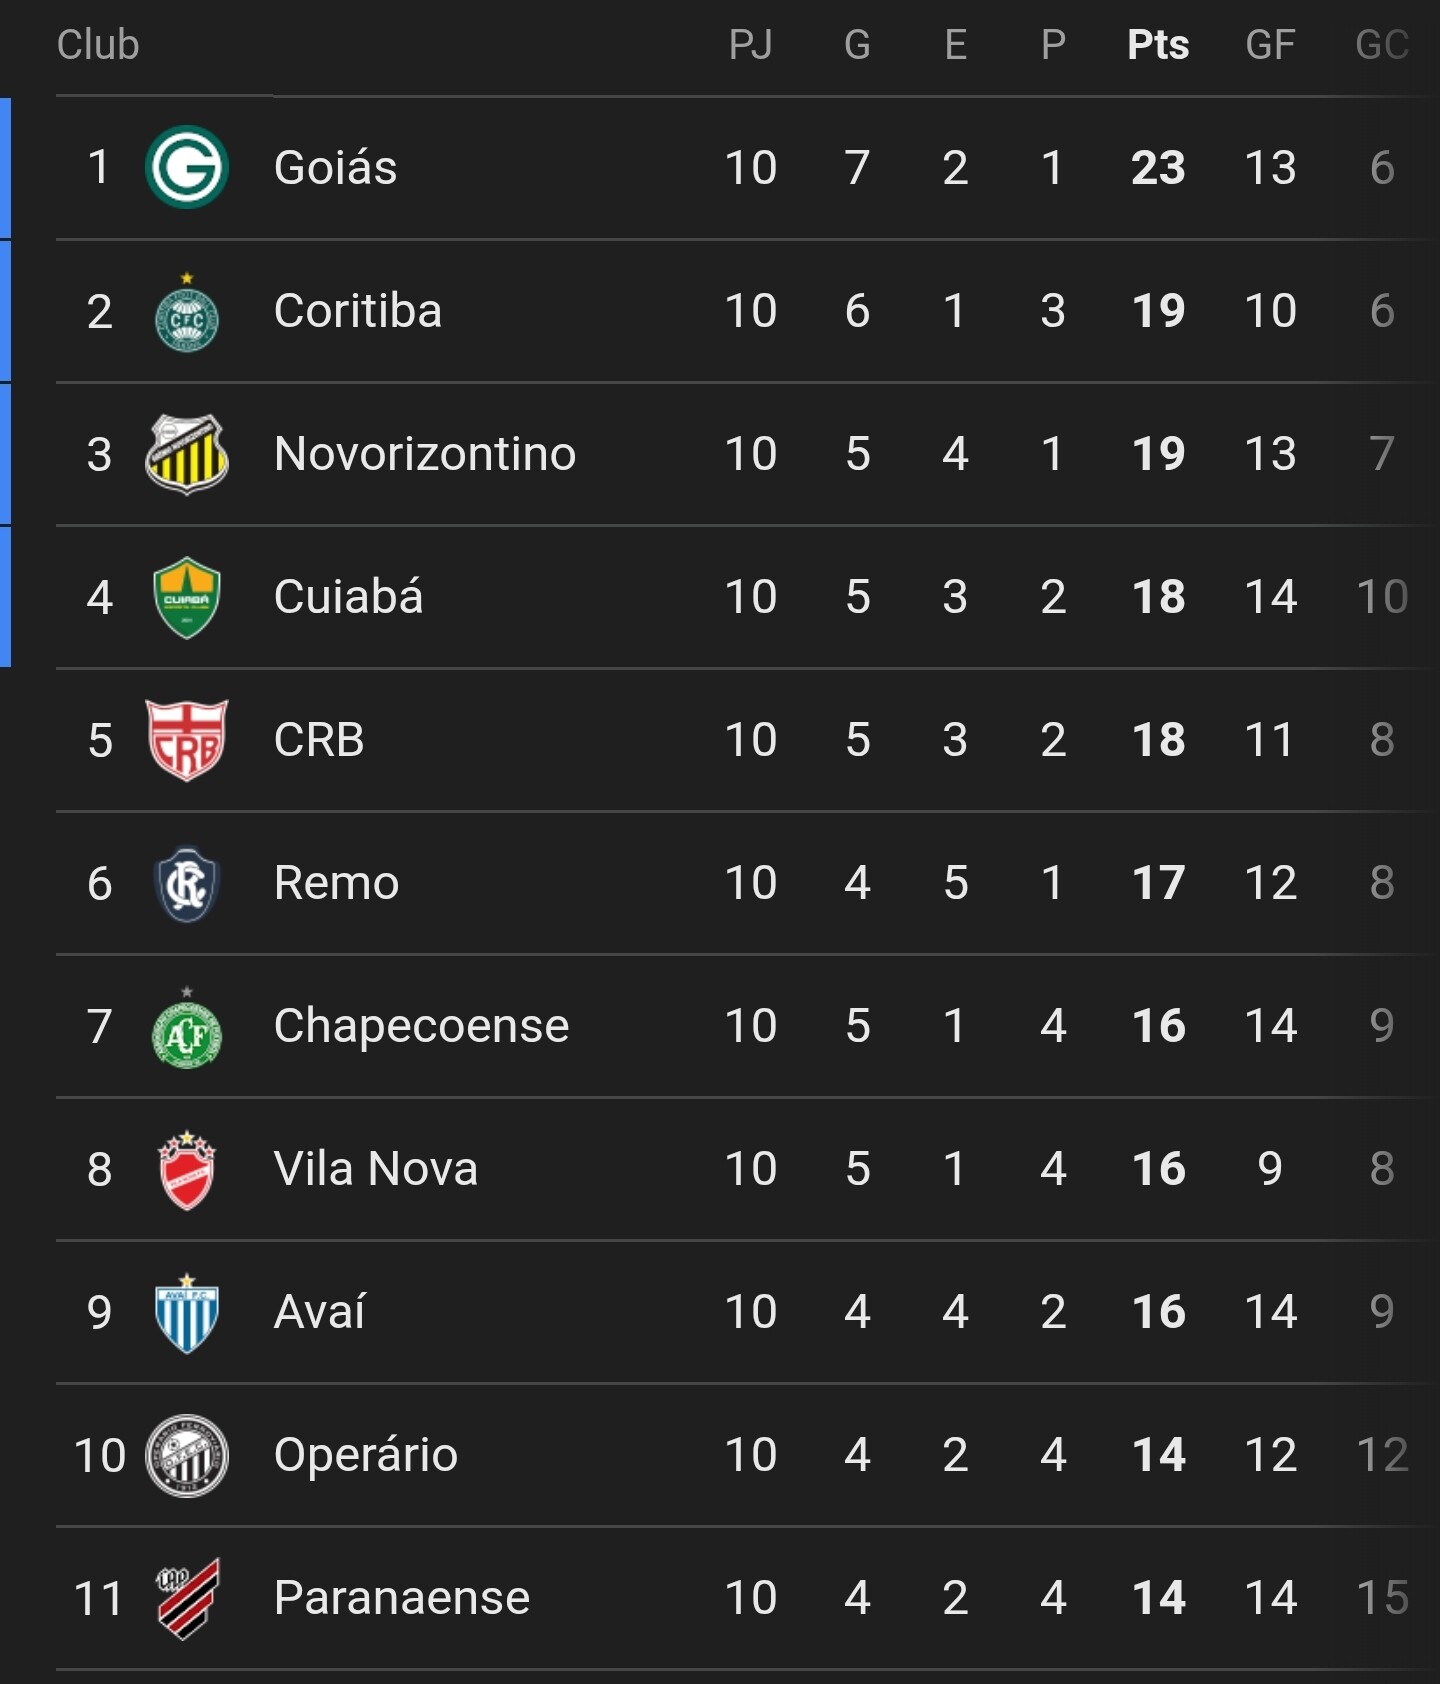Open the Chapecoense green badge
The width and height of the screenshot is (1440, 1684).
pyautogui.click(x=187, y=1026)
